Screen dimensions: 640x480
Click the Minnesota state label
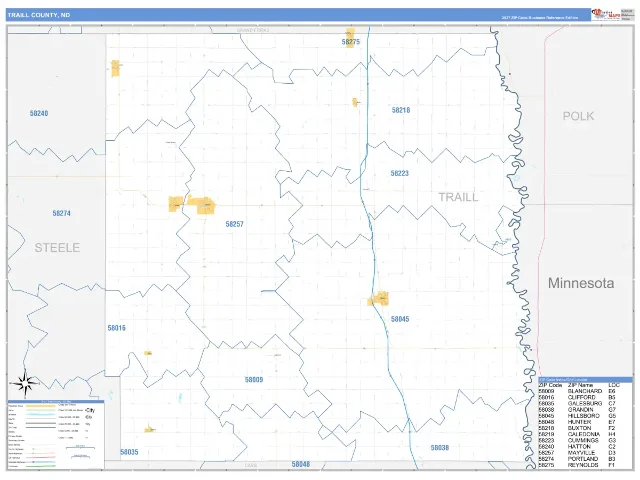tap(581, 283)
